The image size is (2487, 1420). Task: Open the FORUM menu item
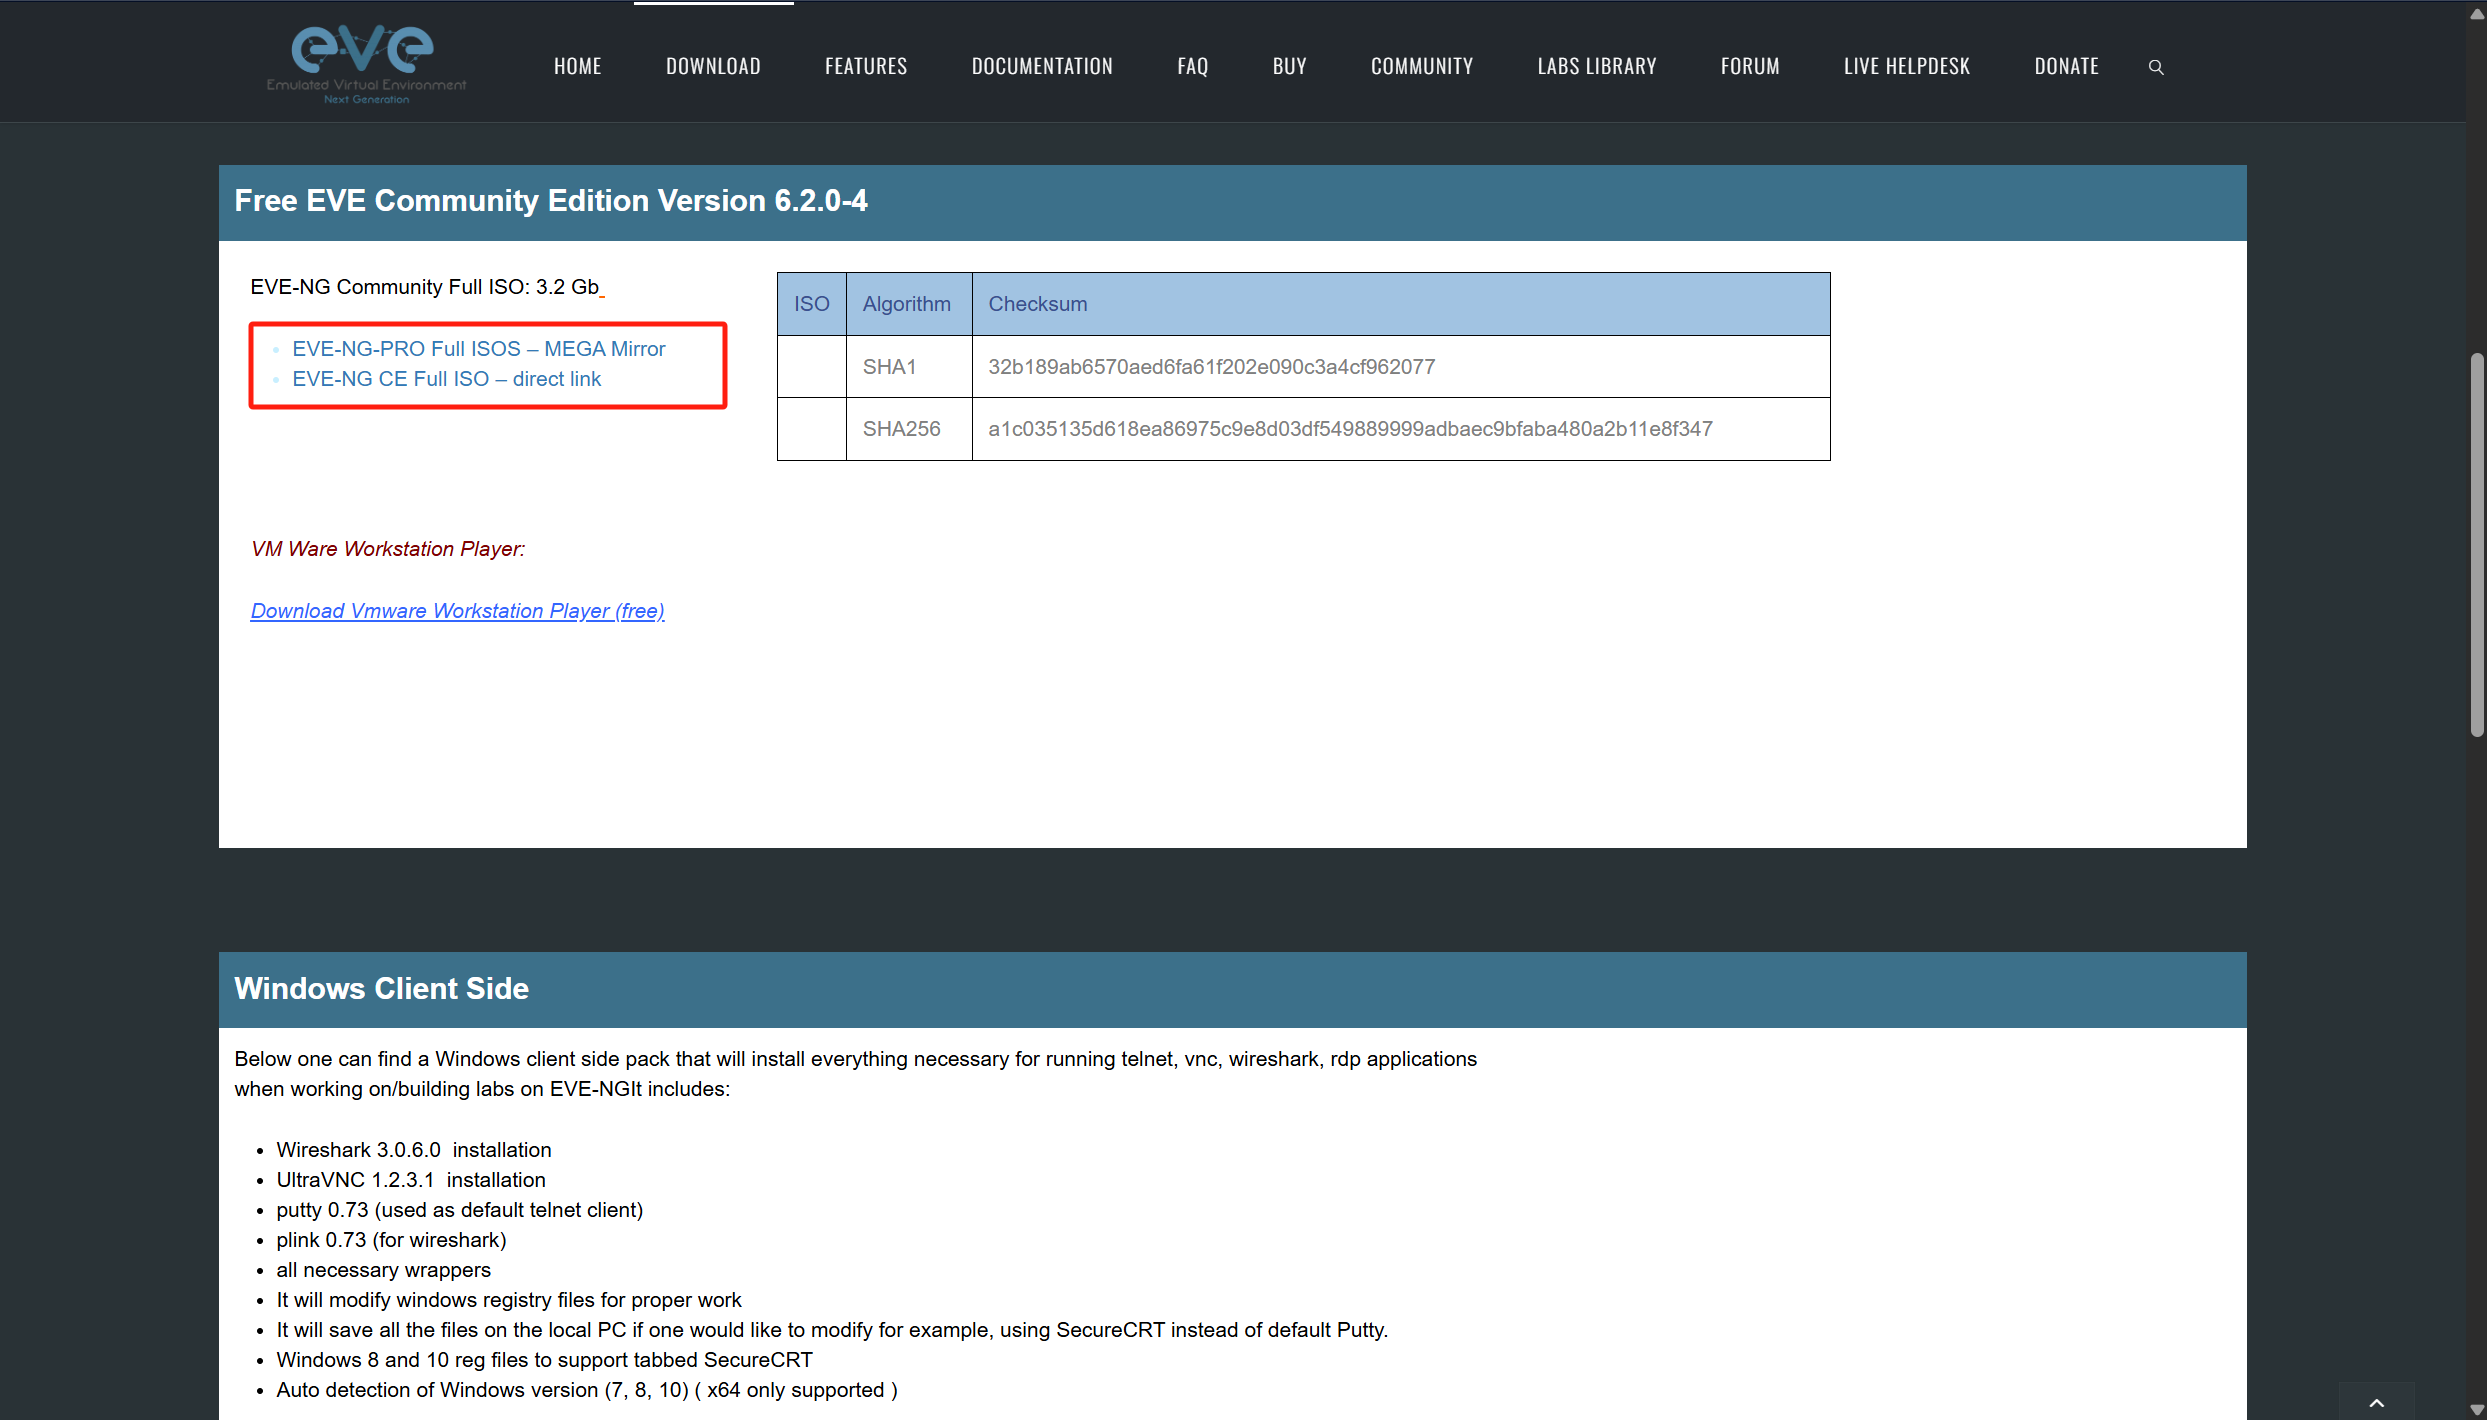(1750, 66)
